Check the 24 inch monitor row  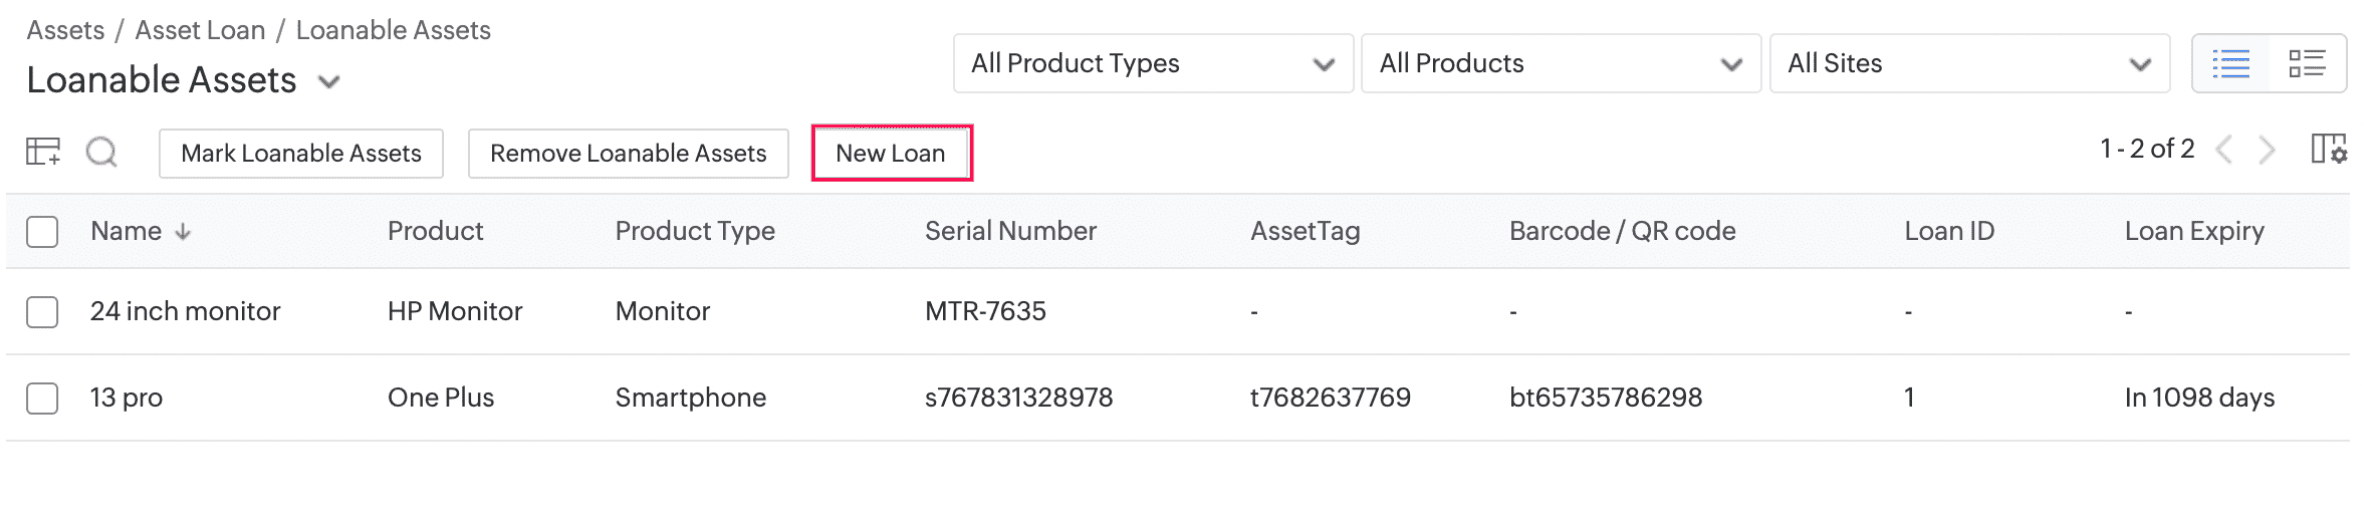tap(42, 312)
